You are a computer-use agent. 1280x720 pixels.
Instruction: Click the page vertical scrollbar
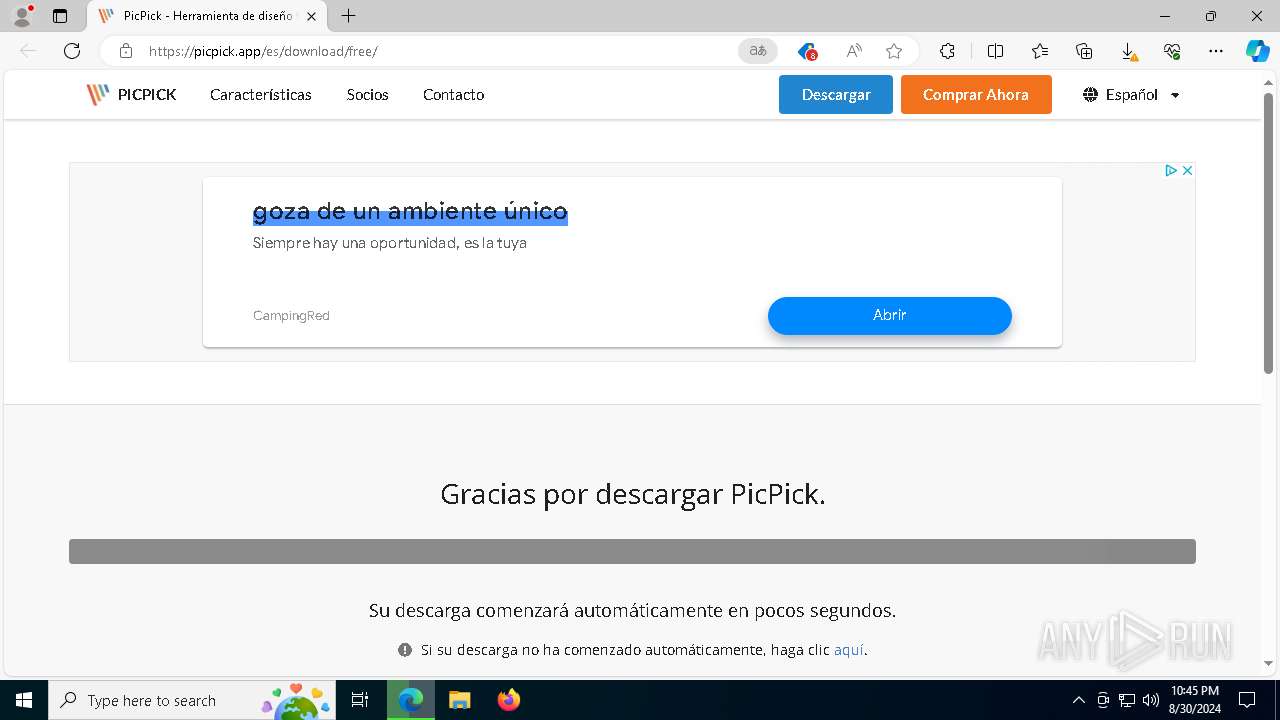pyautogui.click(x=1268, y=235)
